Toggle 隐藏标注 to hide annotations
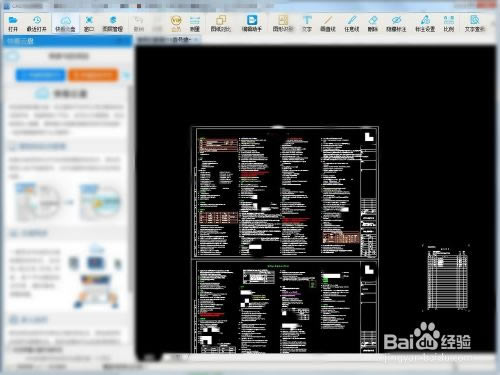This screenshot has height=375, width=500. (x=396, y=23)
